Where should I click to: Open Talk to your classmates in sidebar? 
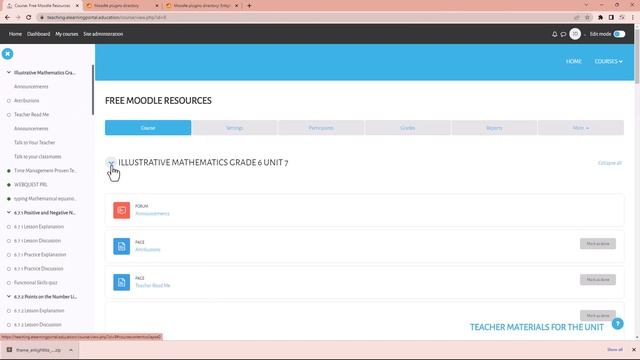pos(38,157)
